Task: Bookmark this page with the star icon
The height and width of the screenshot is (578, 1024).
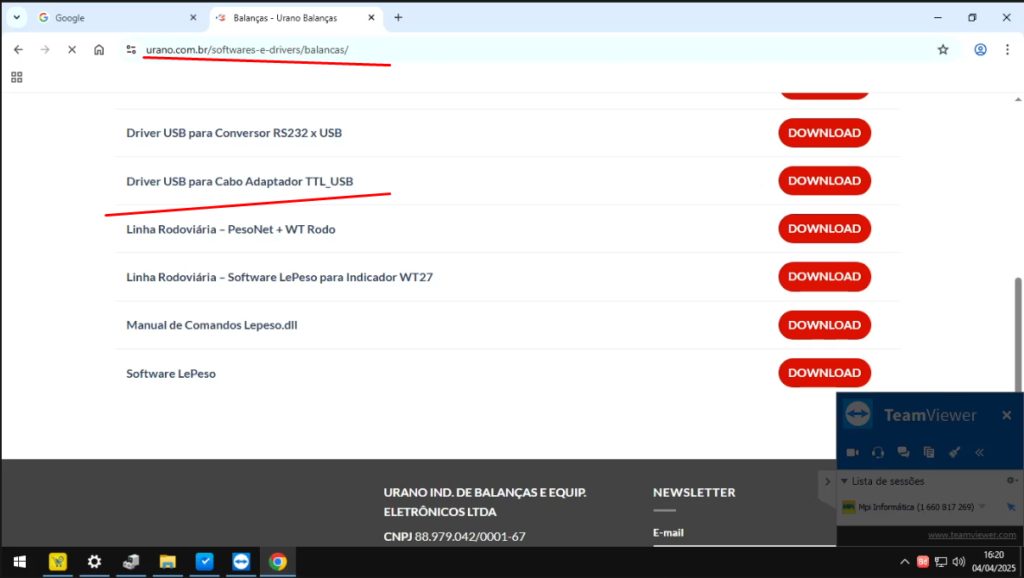Action: tap(942, 50)
